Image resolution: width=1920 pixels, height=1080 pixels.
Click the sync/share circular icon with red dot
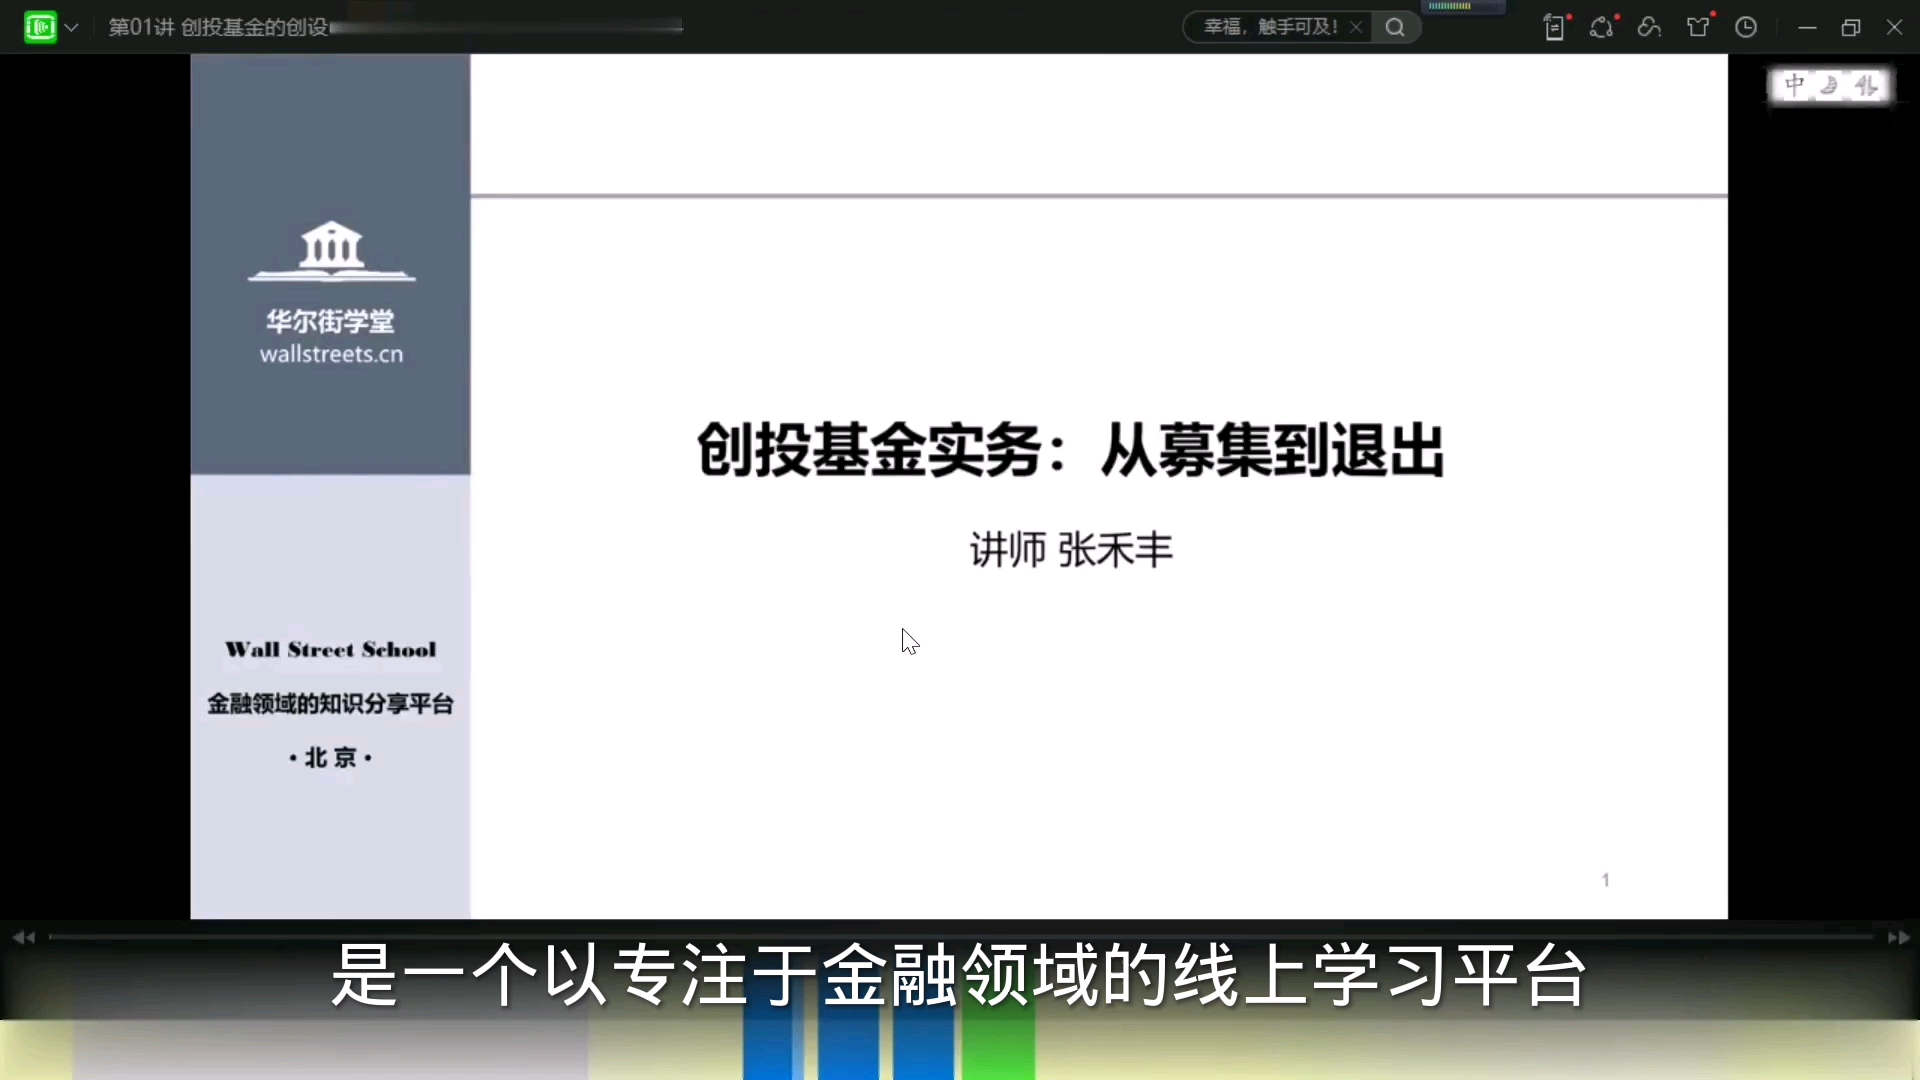(x=1603, y=27)
